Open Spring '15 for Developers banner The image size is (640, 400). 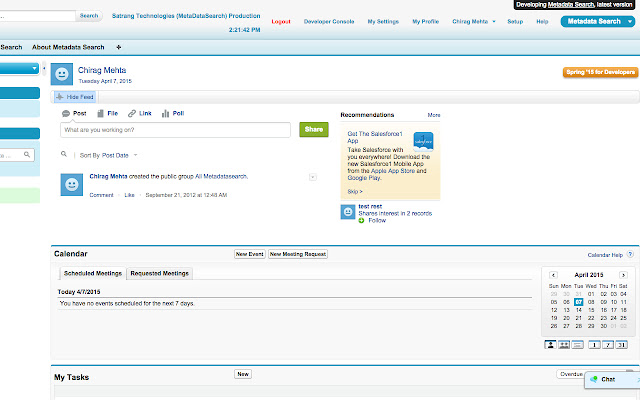(600, 72)
